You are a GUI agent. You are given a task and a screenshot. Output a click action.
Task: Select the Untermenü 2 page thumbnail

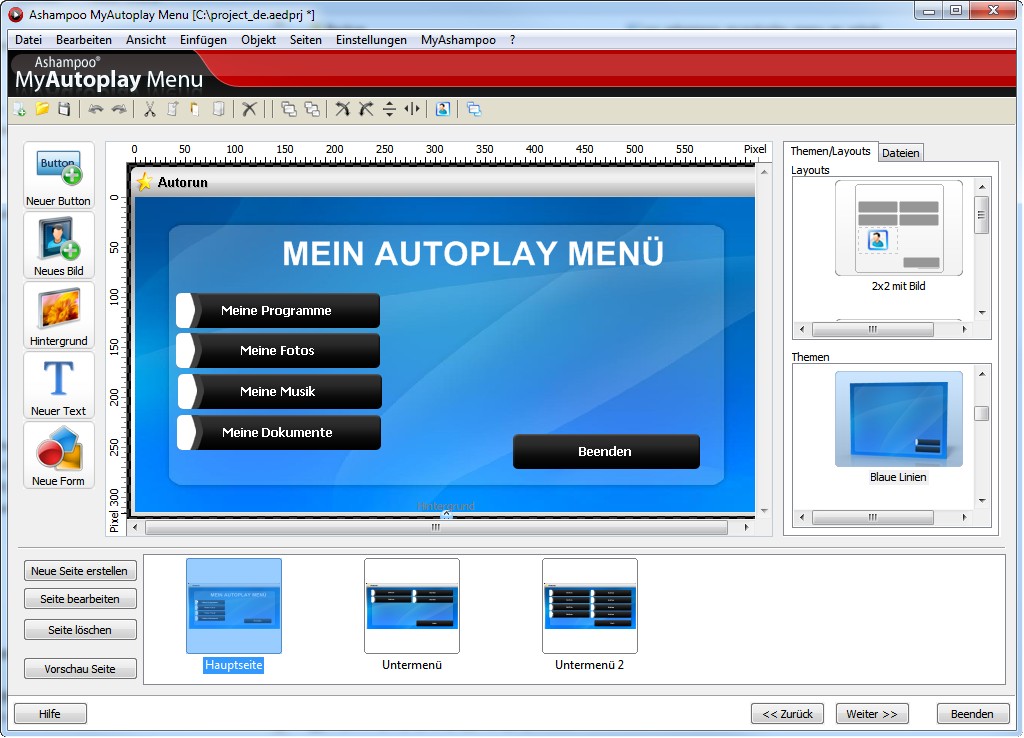(x=590, y=606)
